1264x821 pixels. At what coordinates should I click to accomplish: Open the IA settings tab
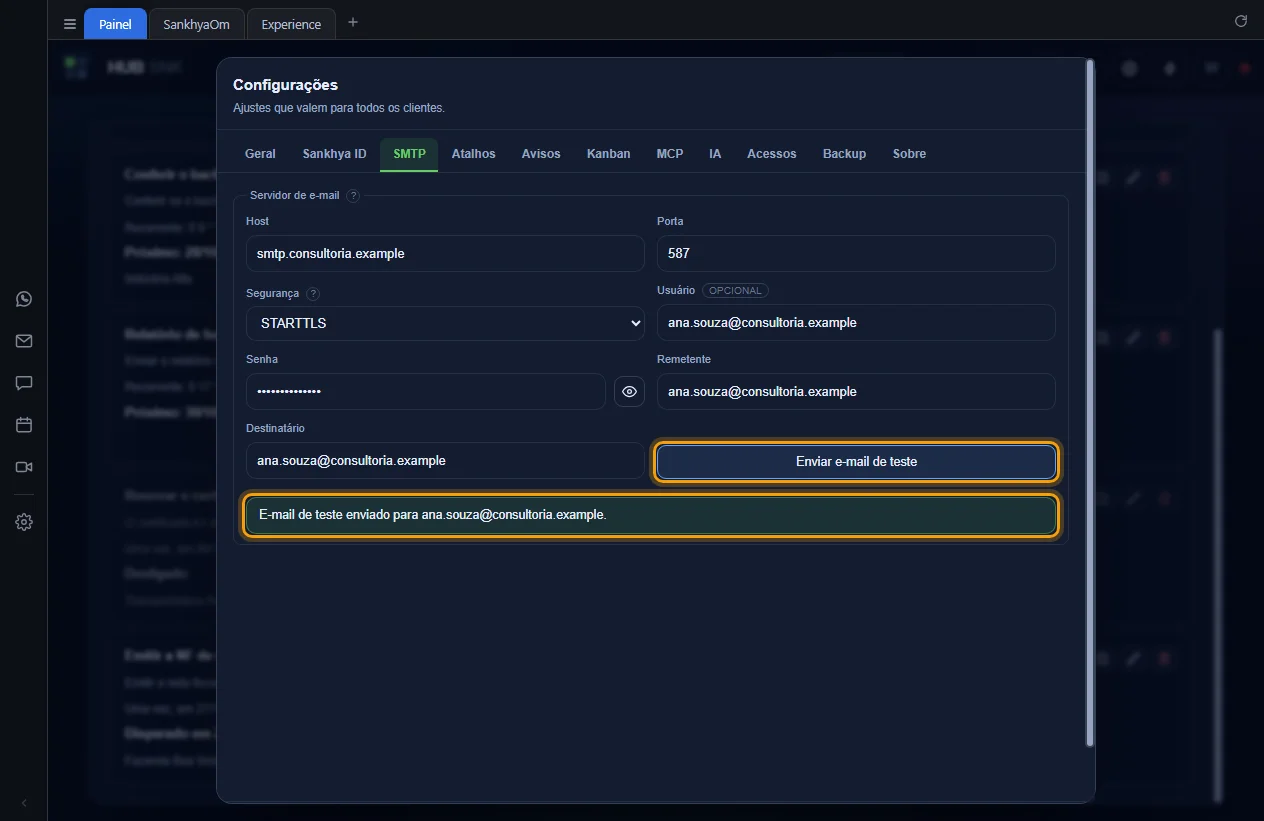715,154
